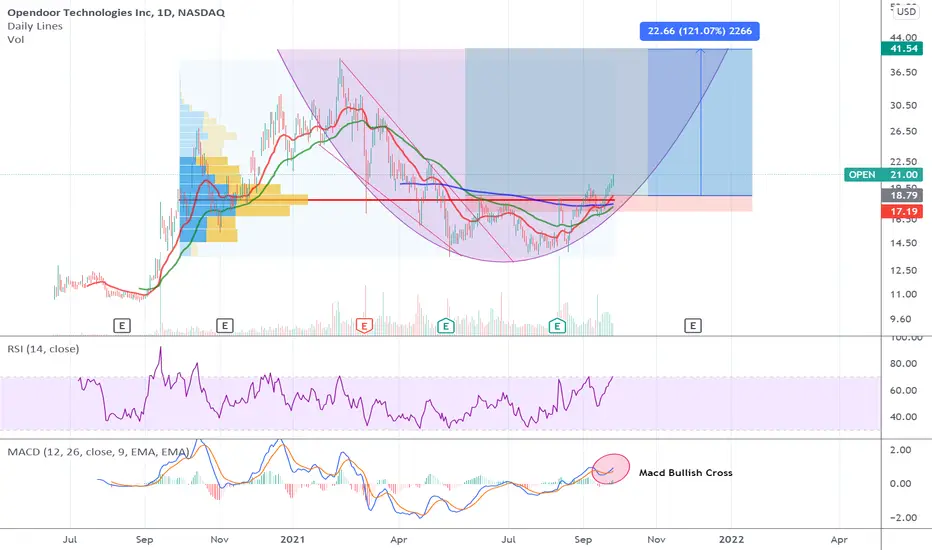Image resolution: width=932 pixels, height=550 pixels.
Task: Select the Macd Bullish Cross text annotation
Action: point(685,473)
